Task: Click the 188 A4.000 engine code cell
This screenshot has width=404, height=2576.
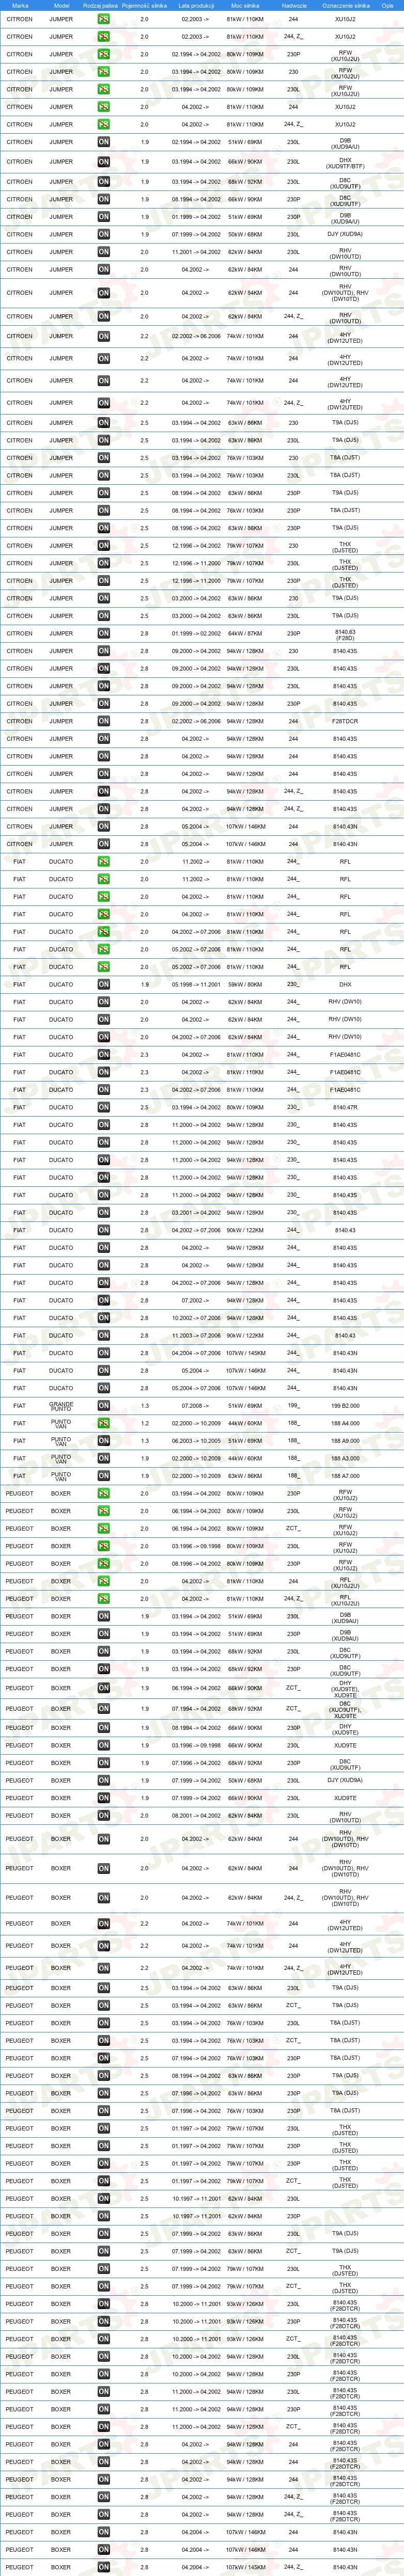Action: (x=345, y=1423)
